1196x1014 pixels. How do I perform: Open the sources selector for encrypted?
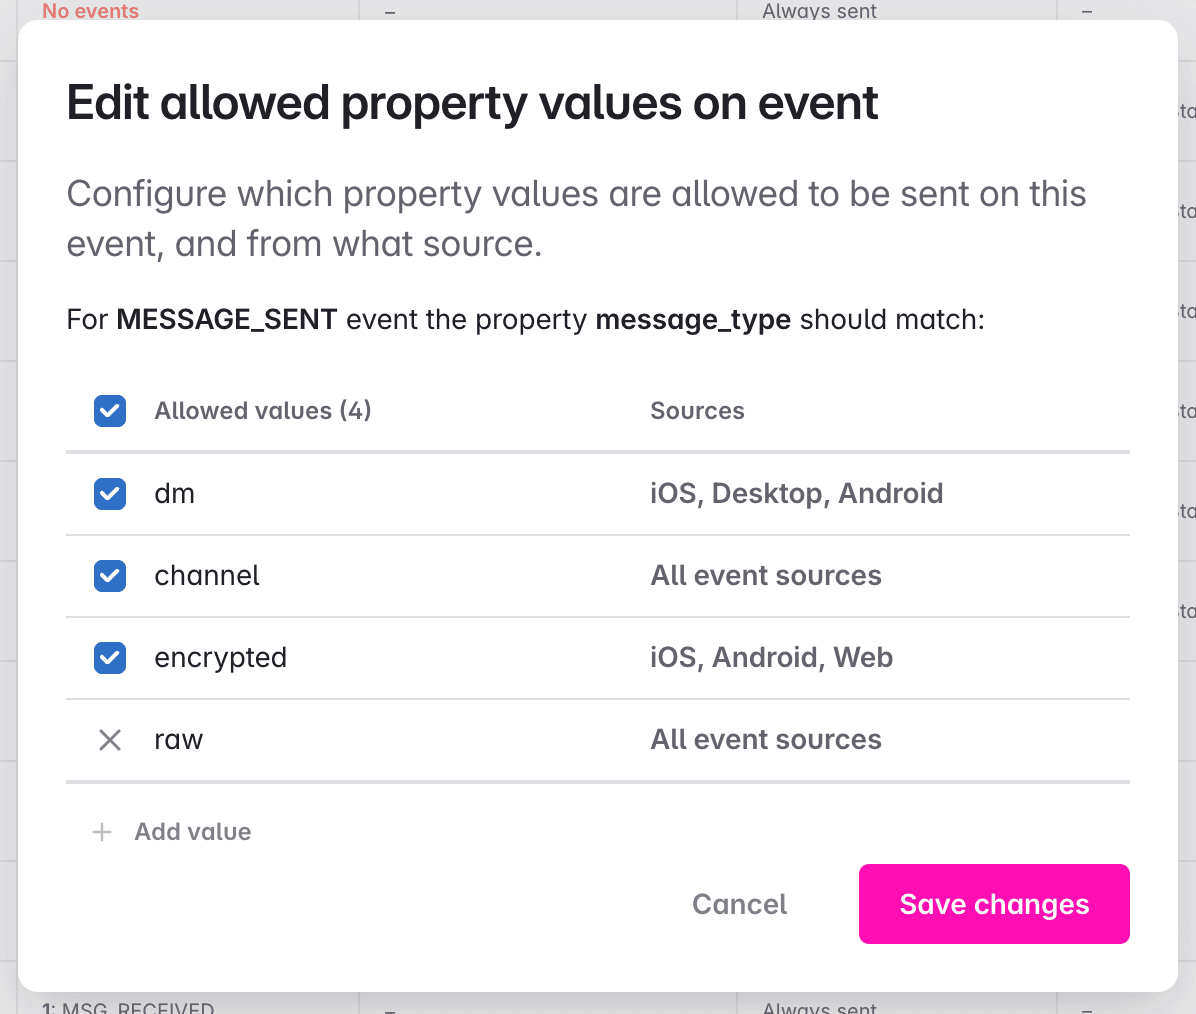coord(772,658)
